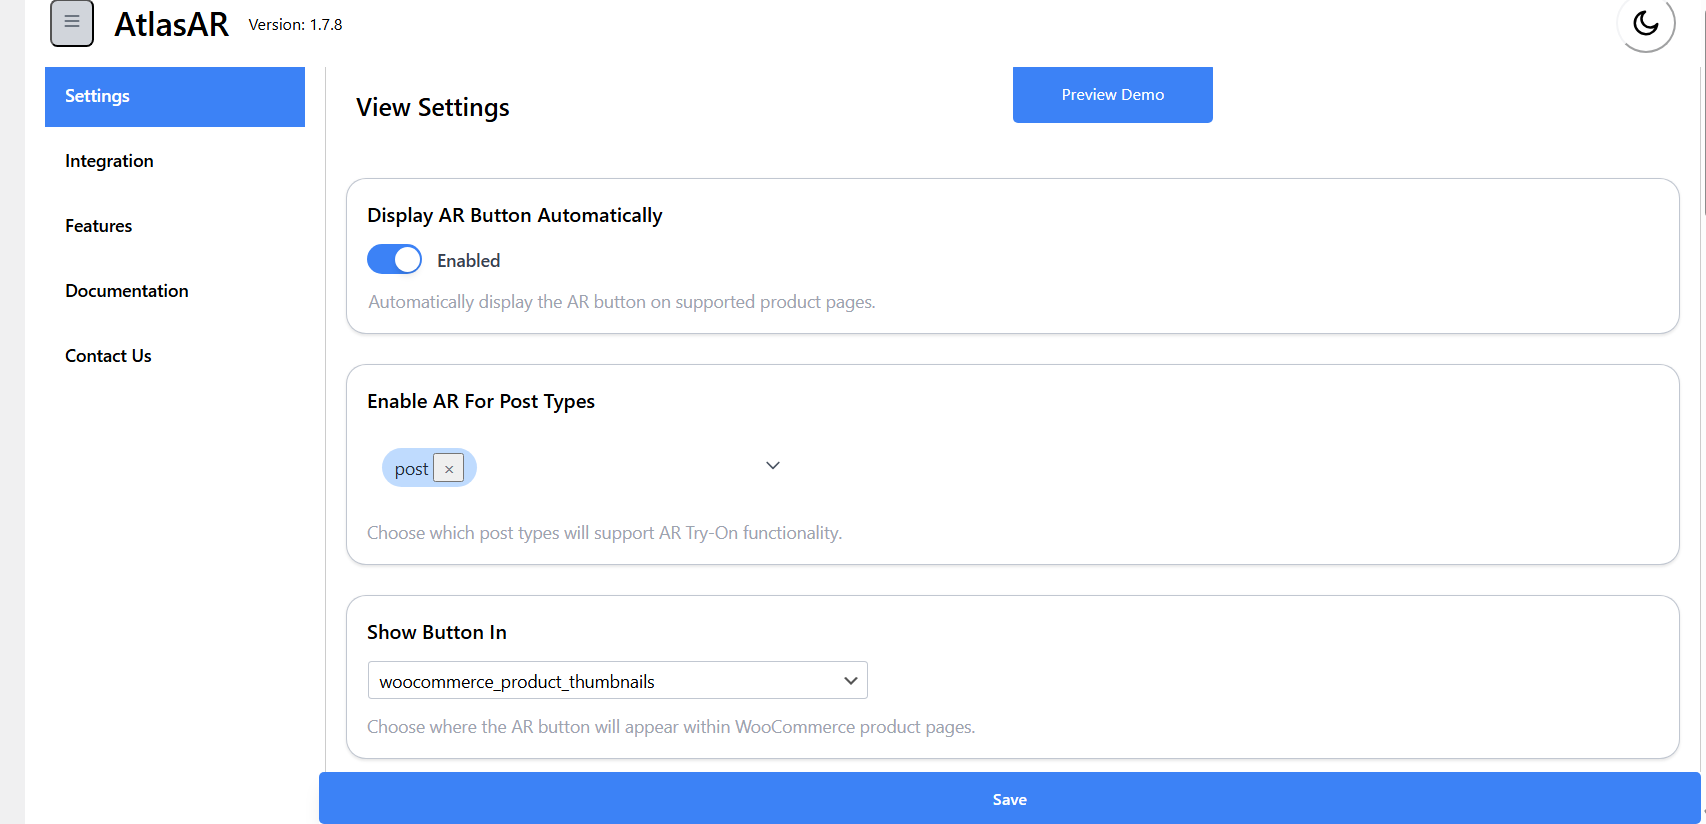Click the View Settings heading
This screenshot has height=824, width=1706.
[433, 107]
